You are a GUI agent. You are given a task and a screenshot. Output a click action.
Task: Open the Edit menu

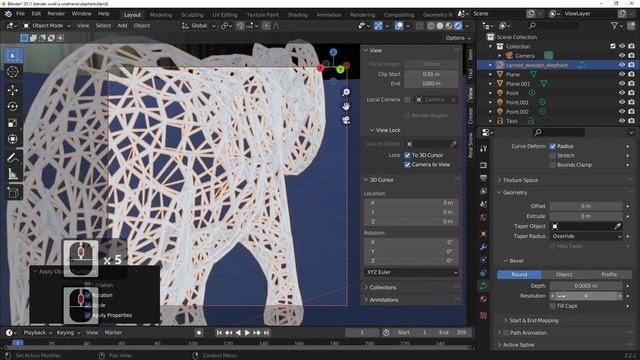pyautogui.click(x=36, y=13)
